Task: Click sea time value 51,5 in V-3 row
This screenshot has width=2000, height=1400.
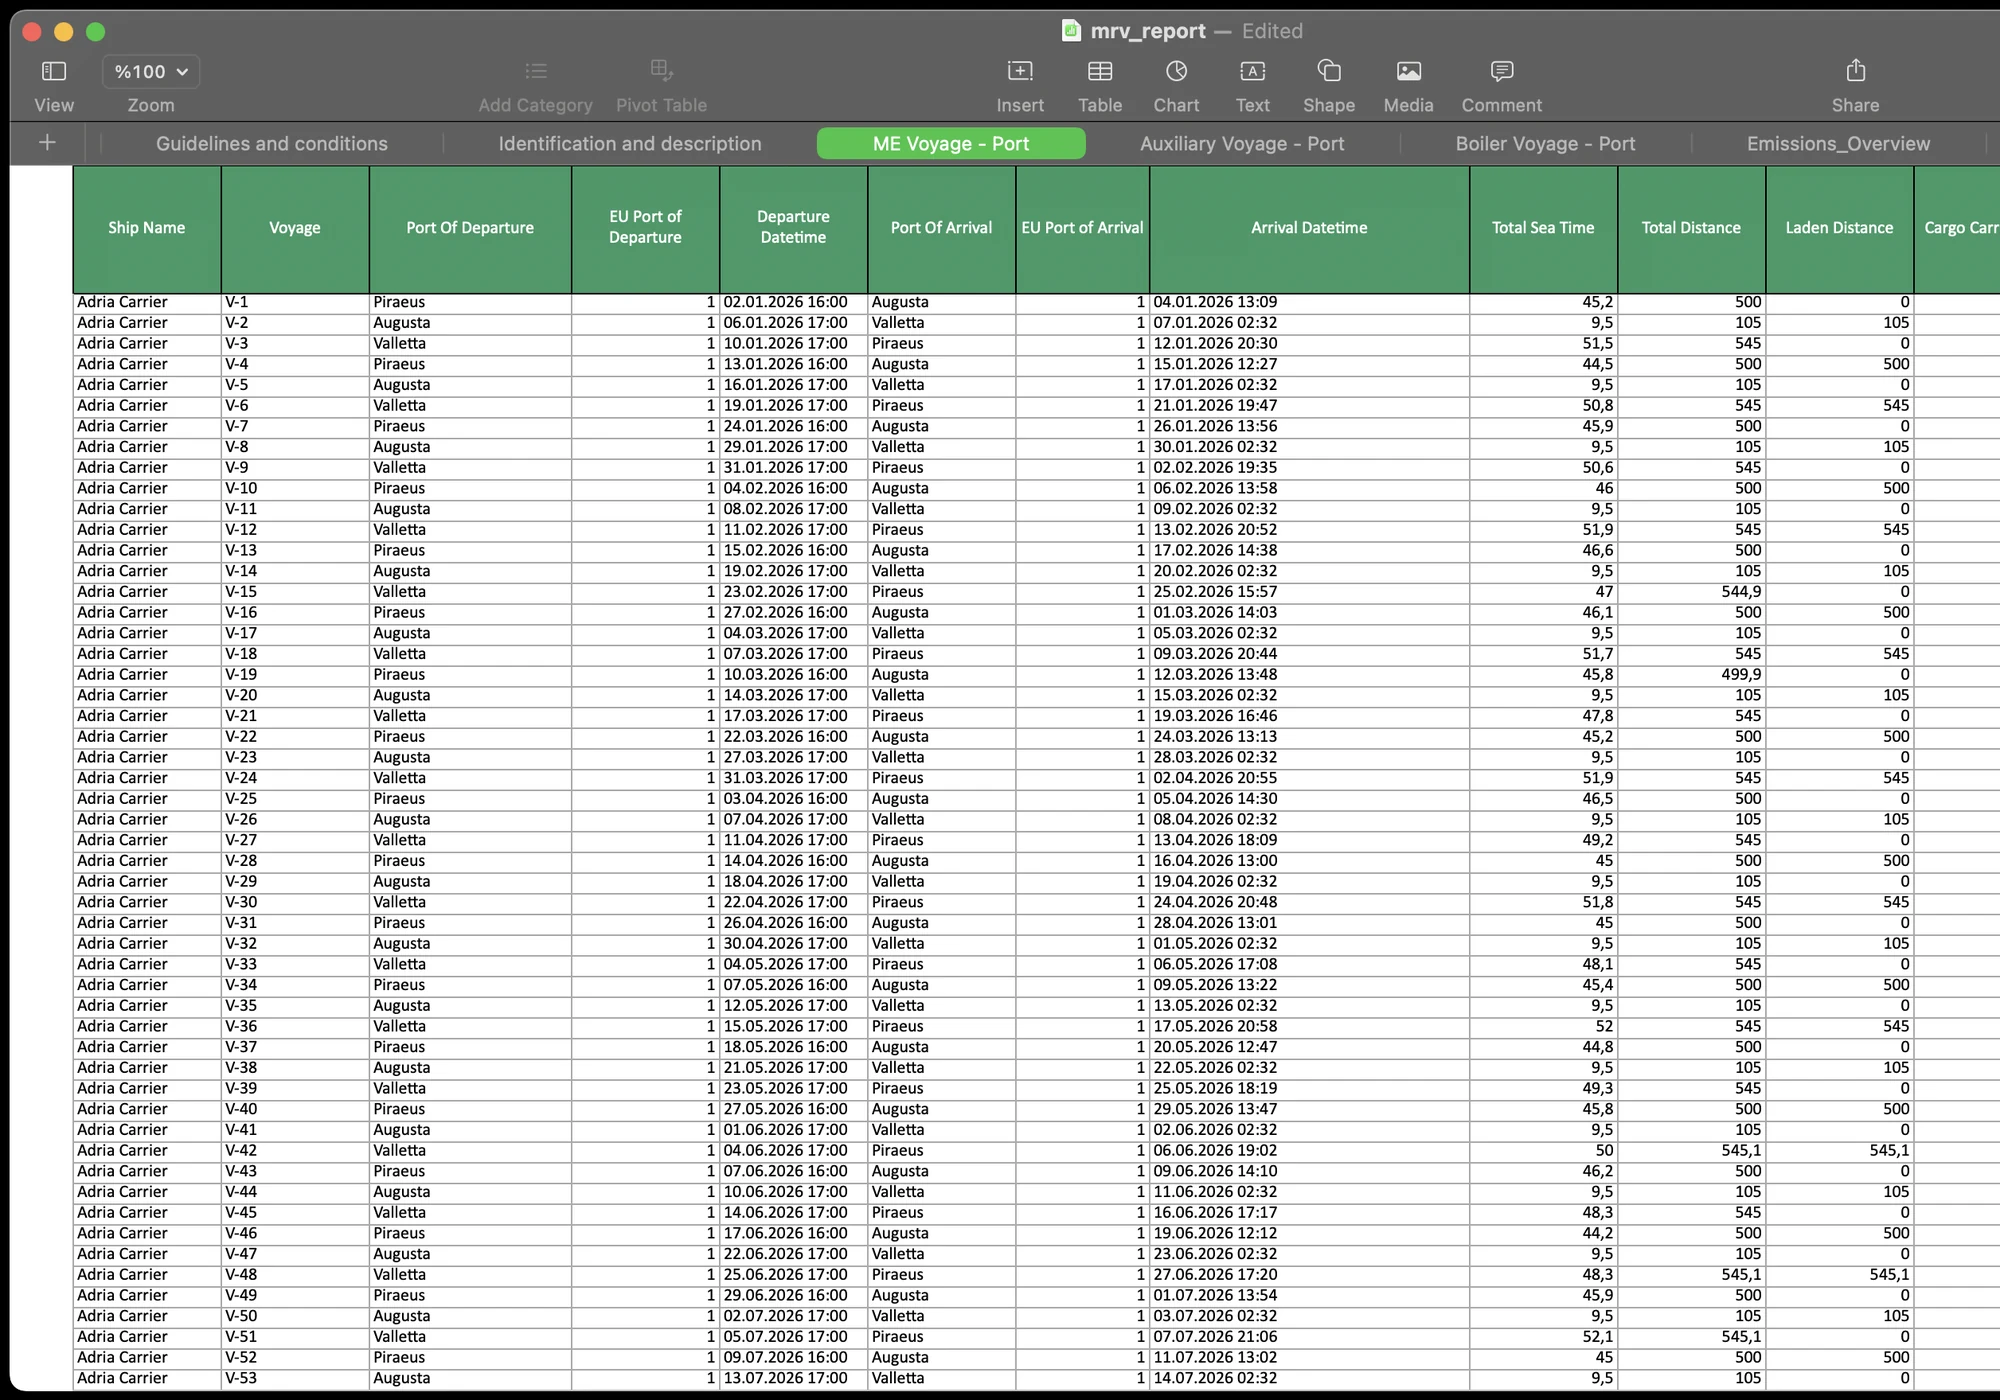Action: (1543, 344)
